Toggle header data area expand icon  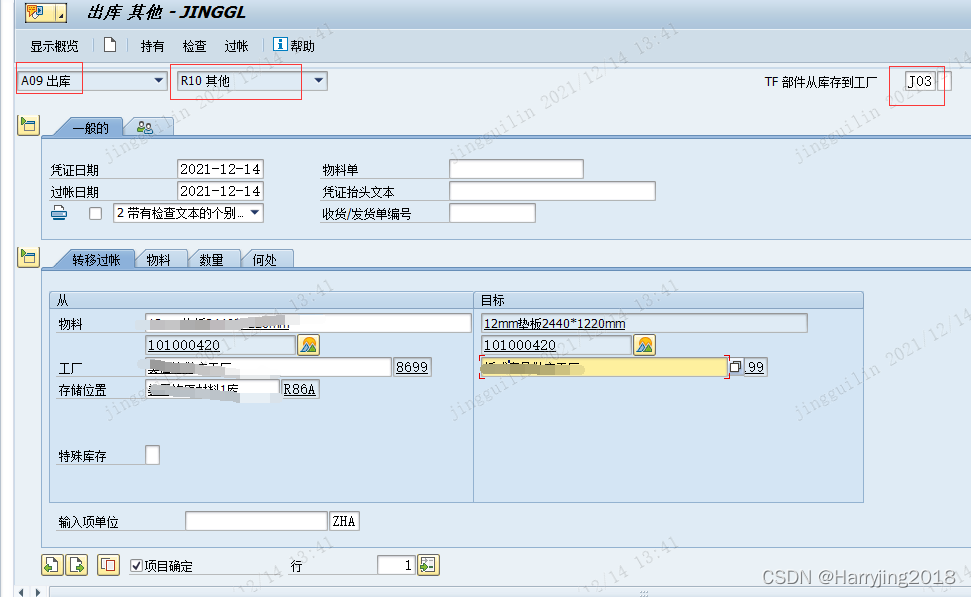[28, 126]
